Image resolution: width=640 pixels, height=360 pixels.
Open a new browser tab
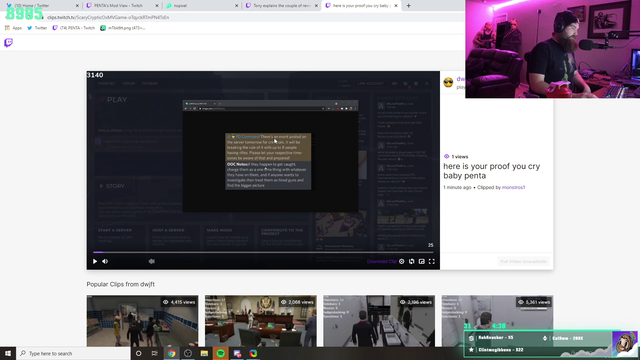pos(409,6)
